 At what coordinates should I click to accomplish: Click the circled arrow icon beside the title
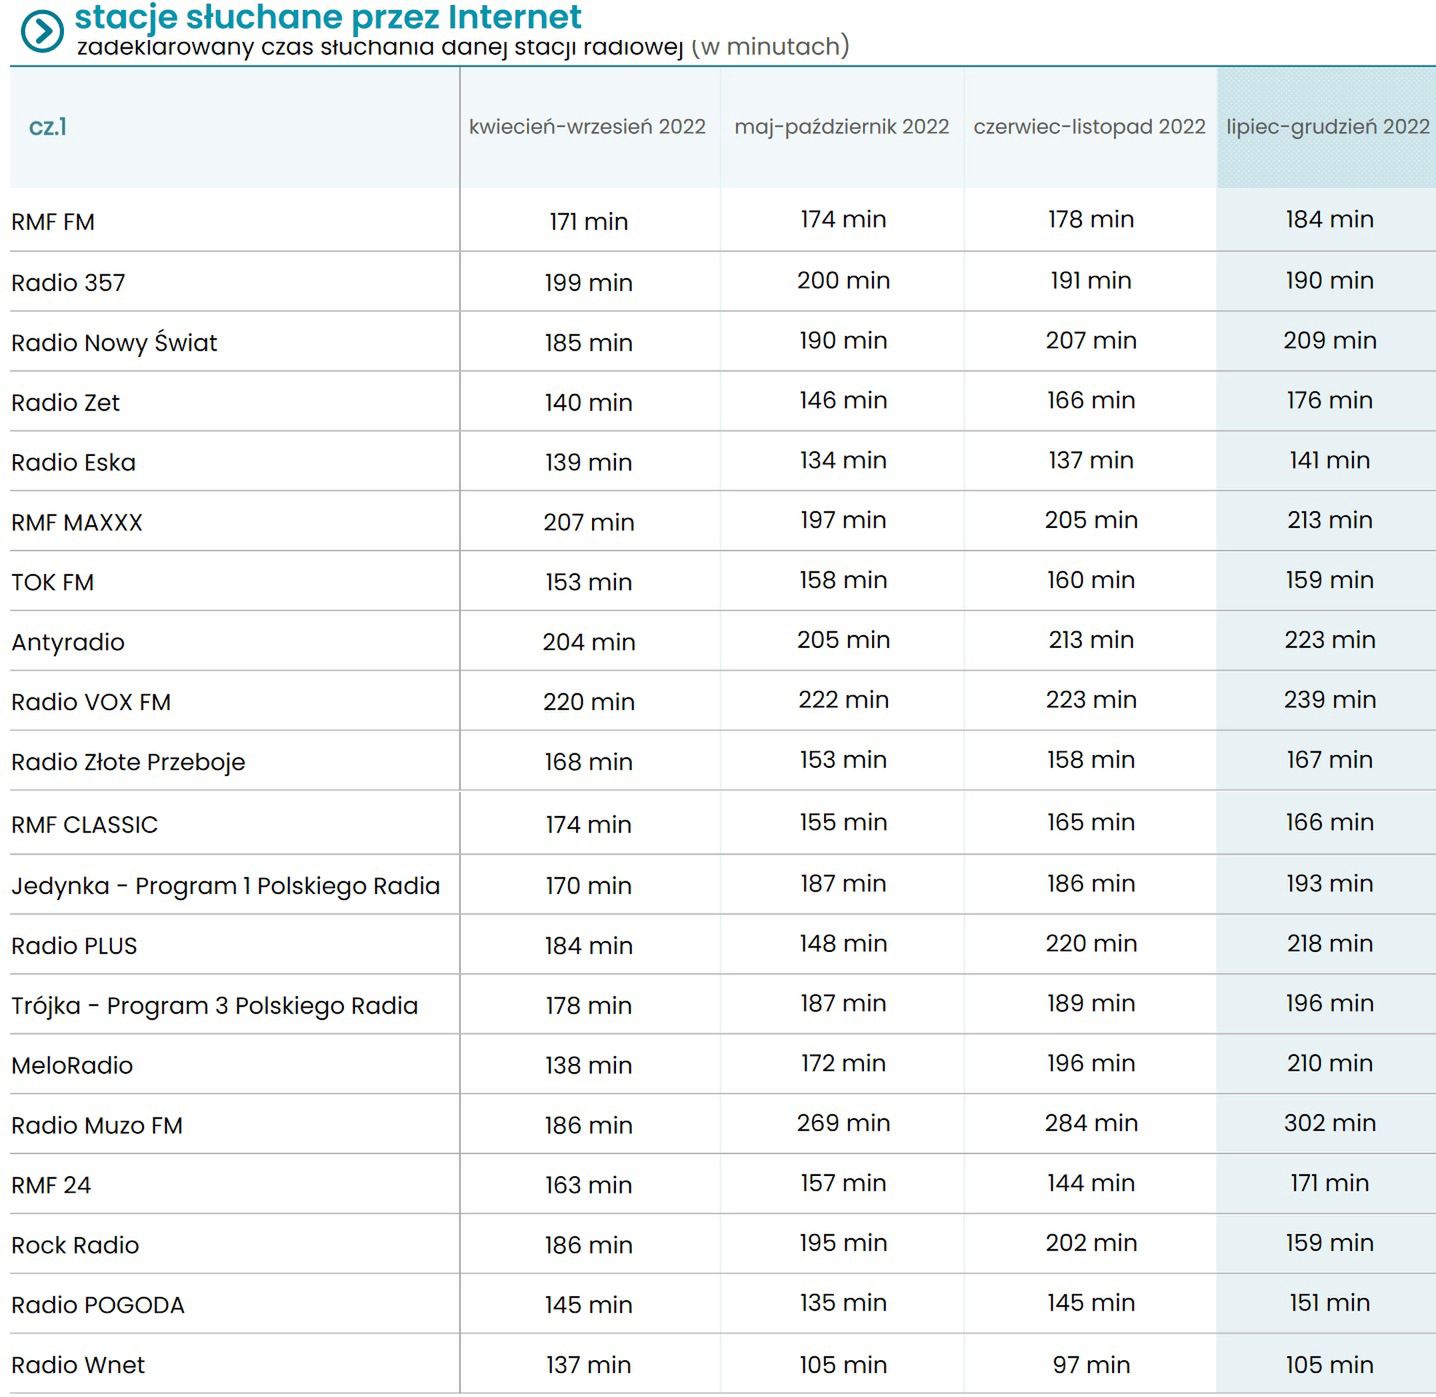click(42, 30)
